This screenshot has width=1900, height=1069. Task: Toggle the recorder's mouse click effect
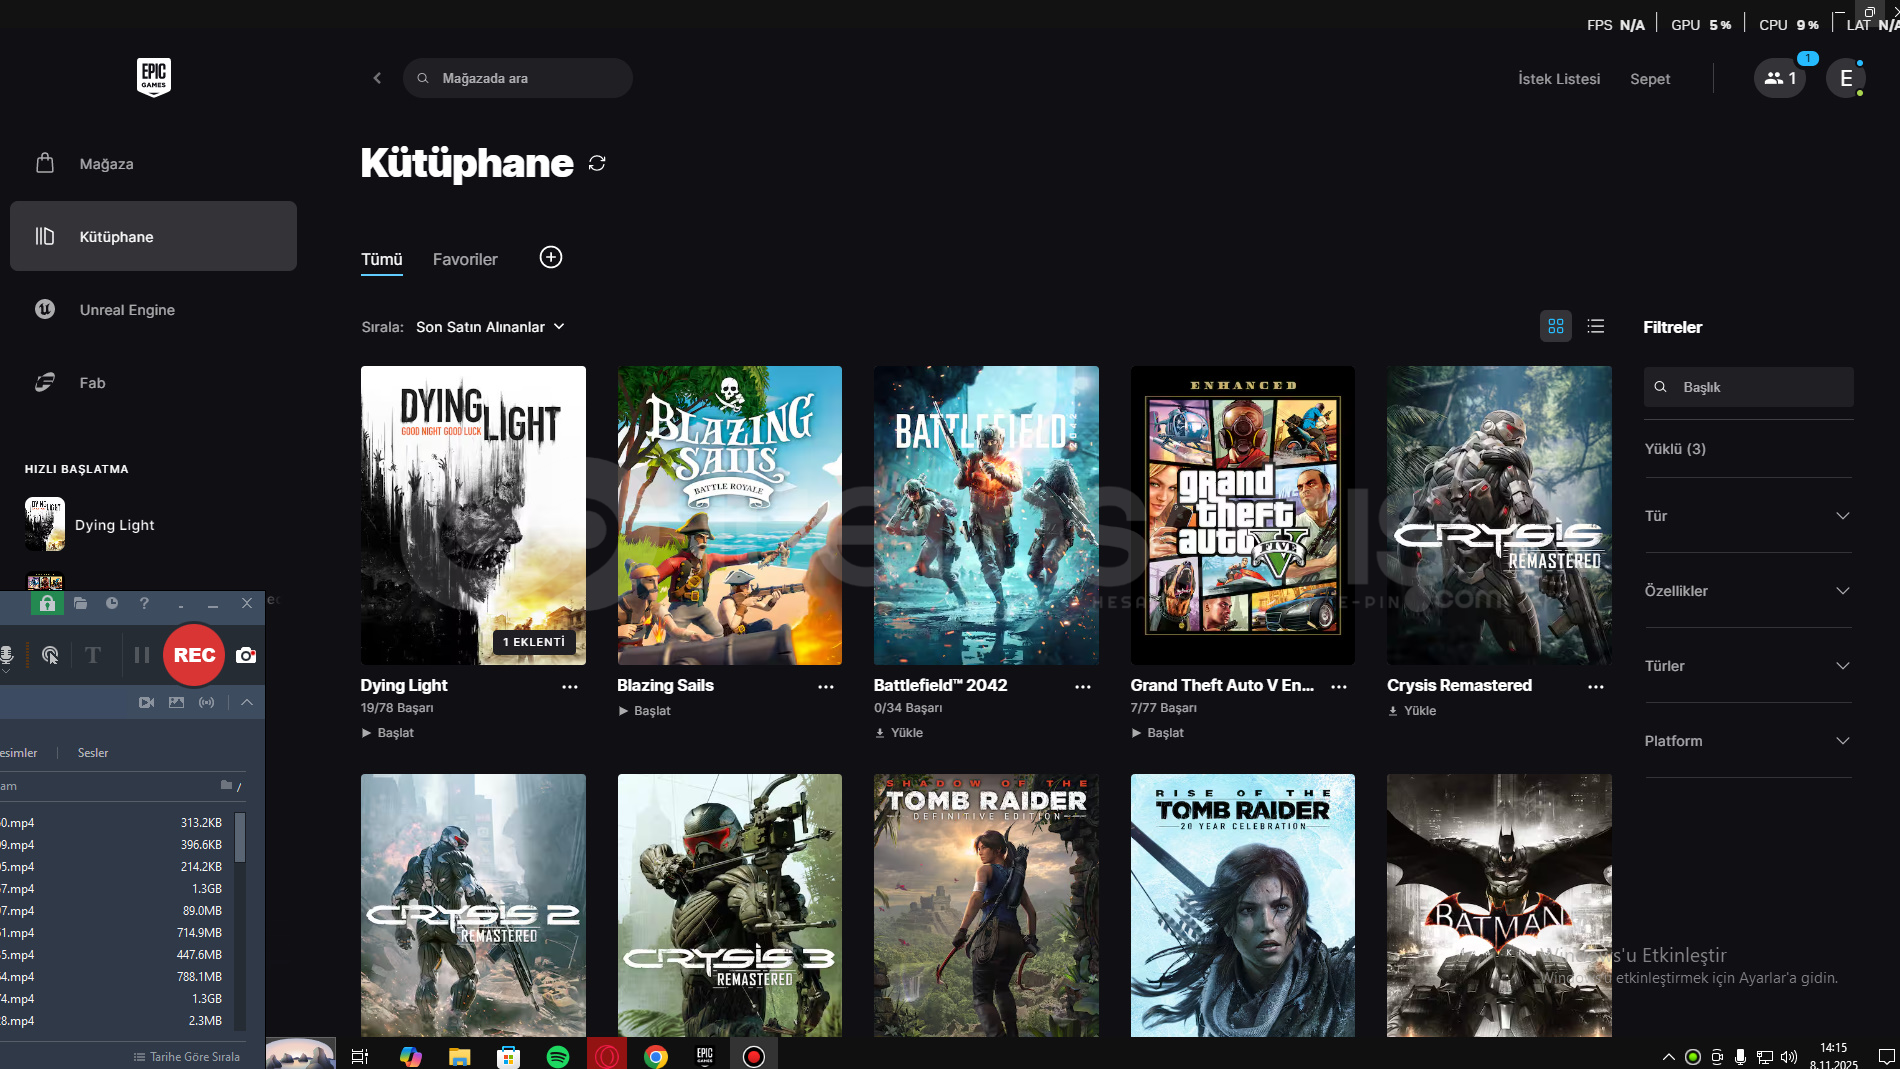click(50, 655)
